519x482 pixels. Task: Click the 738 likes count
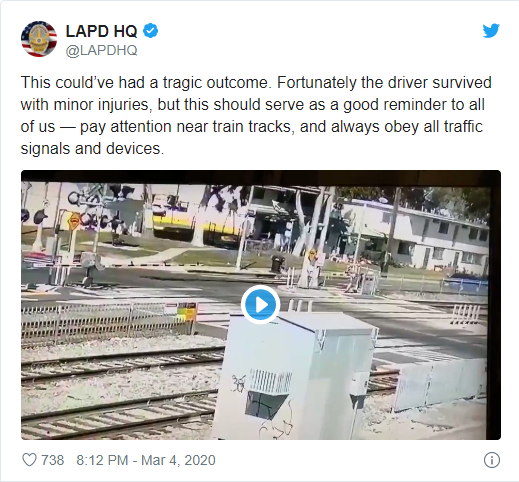[x=53, y=460]
